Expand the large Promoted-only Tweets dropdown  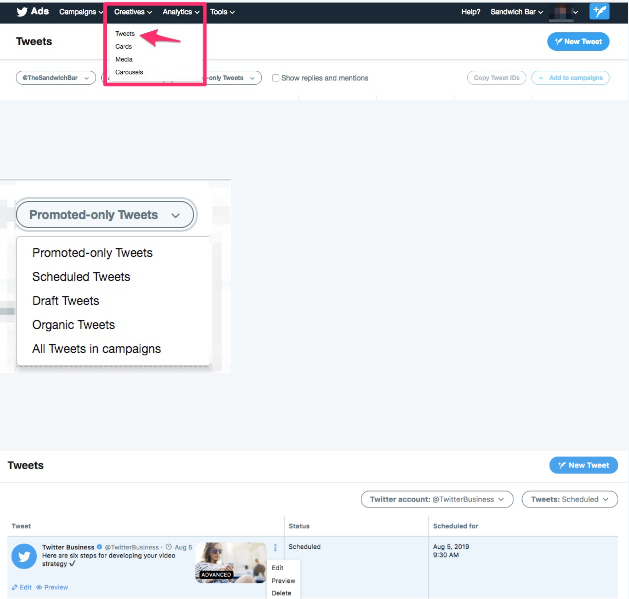pyautogui.click(x=105, y=215)
